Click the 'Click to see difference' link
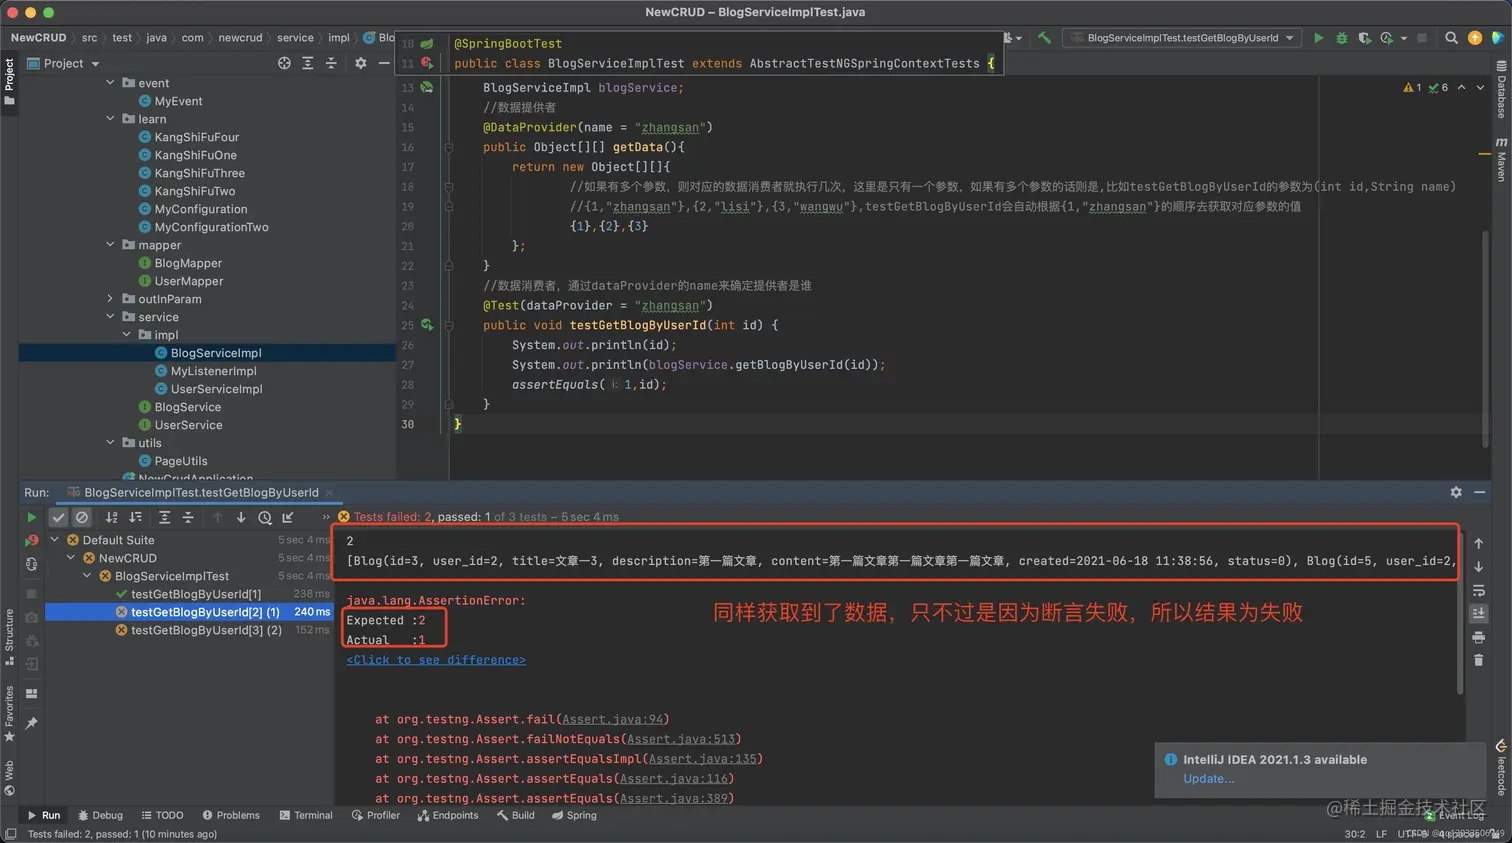The image size is (1512, 843). [436, 660]
